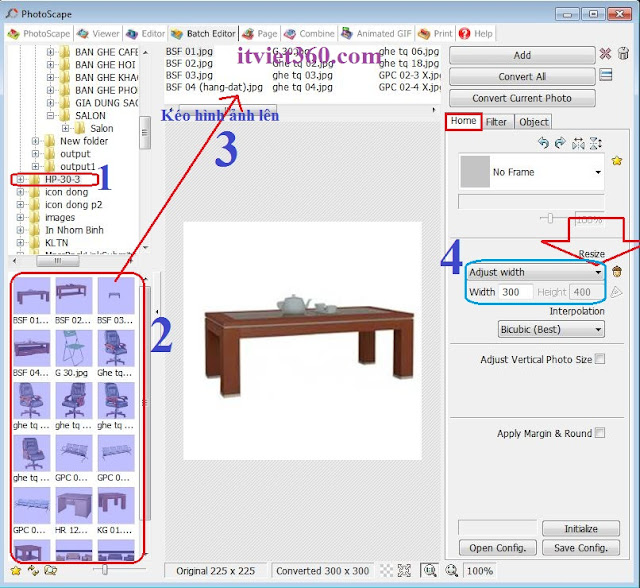640x588 pixels.
Task: Click the acorn icon beside Adjust width
Action: pyautogui.click(x=617, y=271)
